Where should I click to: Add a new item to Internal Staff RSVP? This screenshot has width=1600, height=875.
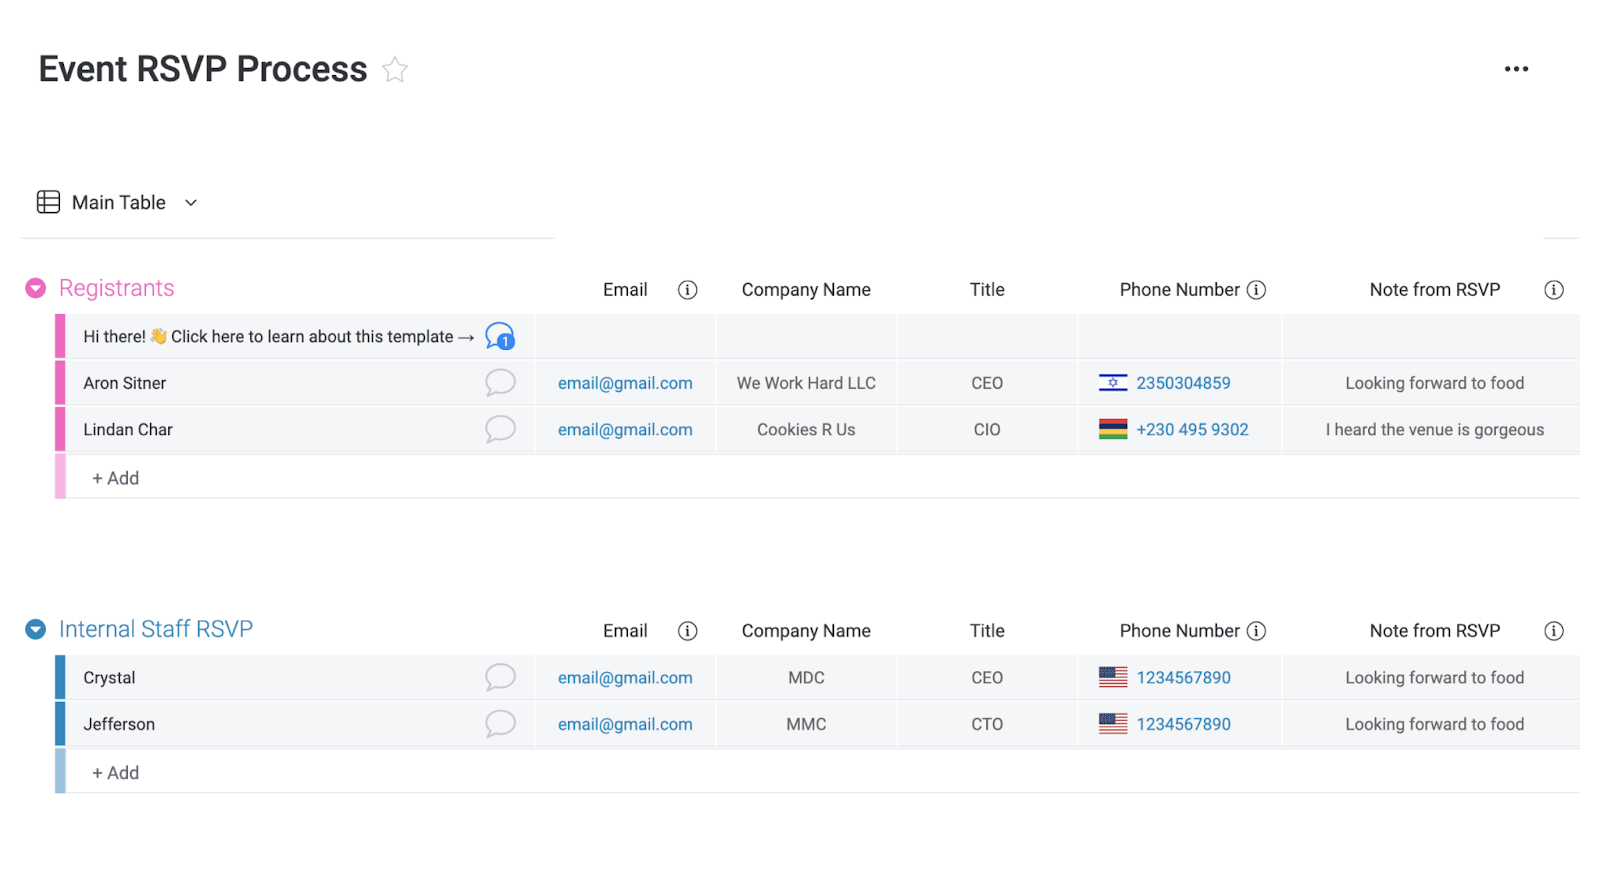(116, 773)
